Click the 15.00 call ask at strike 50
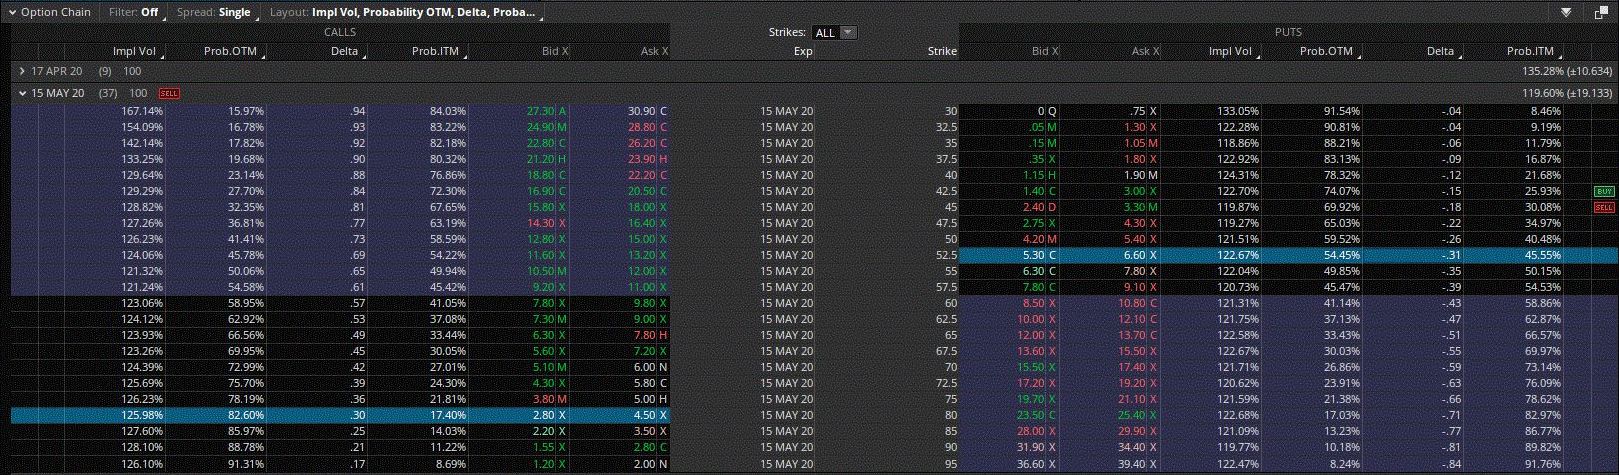 point(640,239)
